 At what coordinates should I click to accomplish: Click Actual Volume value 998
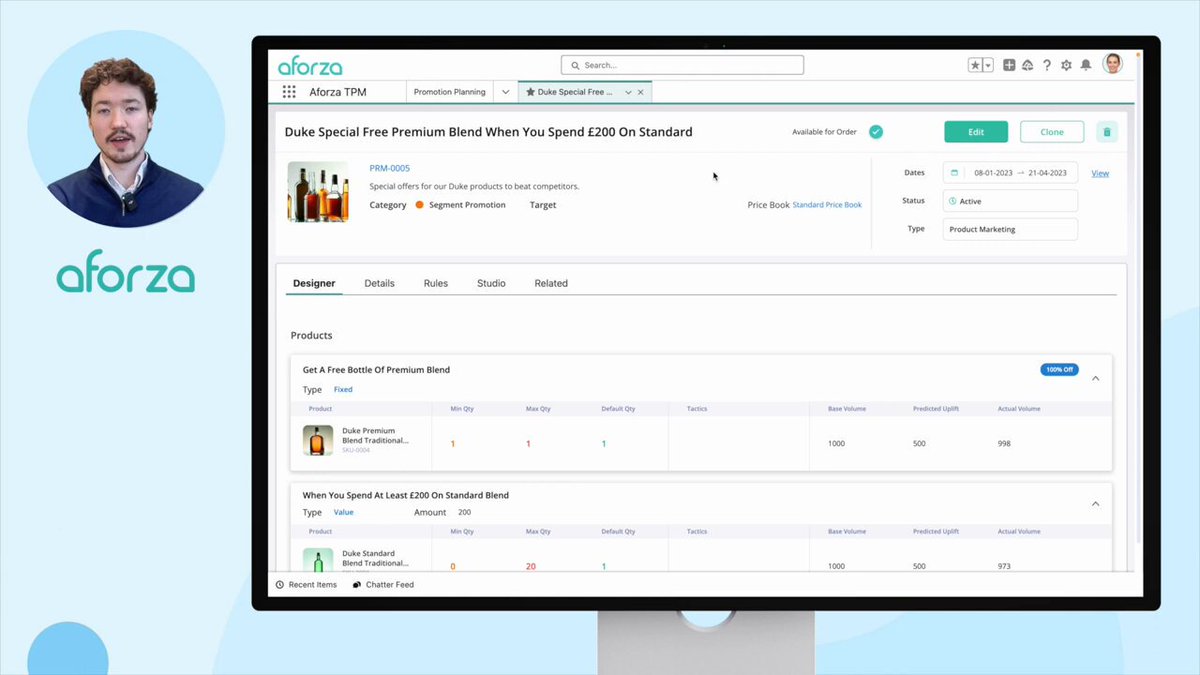click(x=1004, y=443)
